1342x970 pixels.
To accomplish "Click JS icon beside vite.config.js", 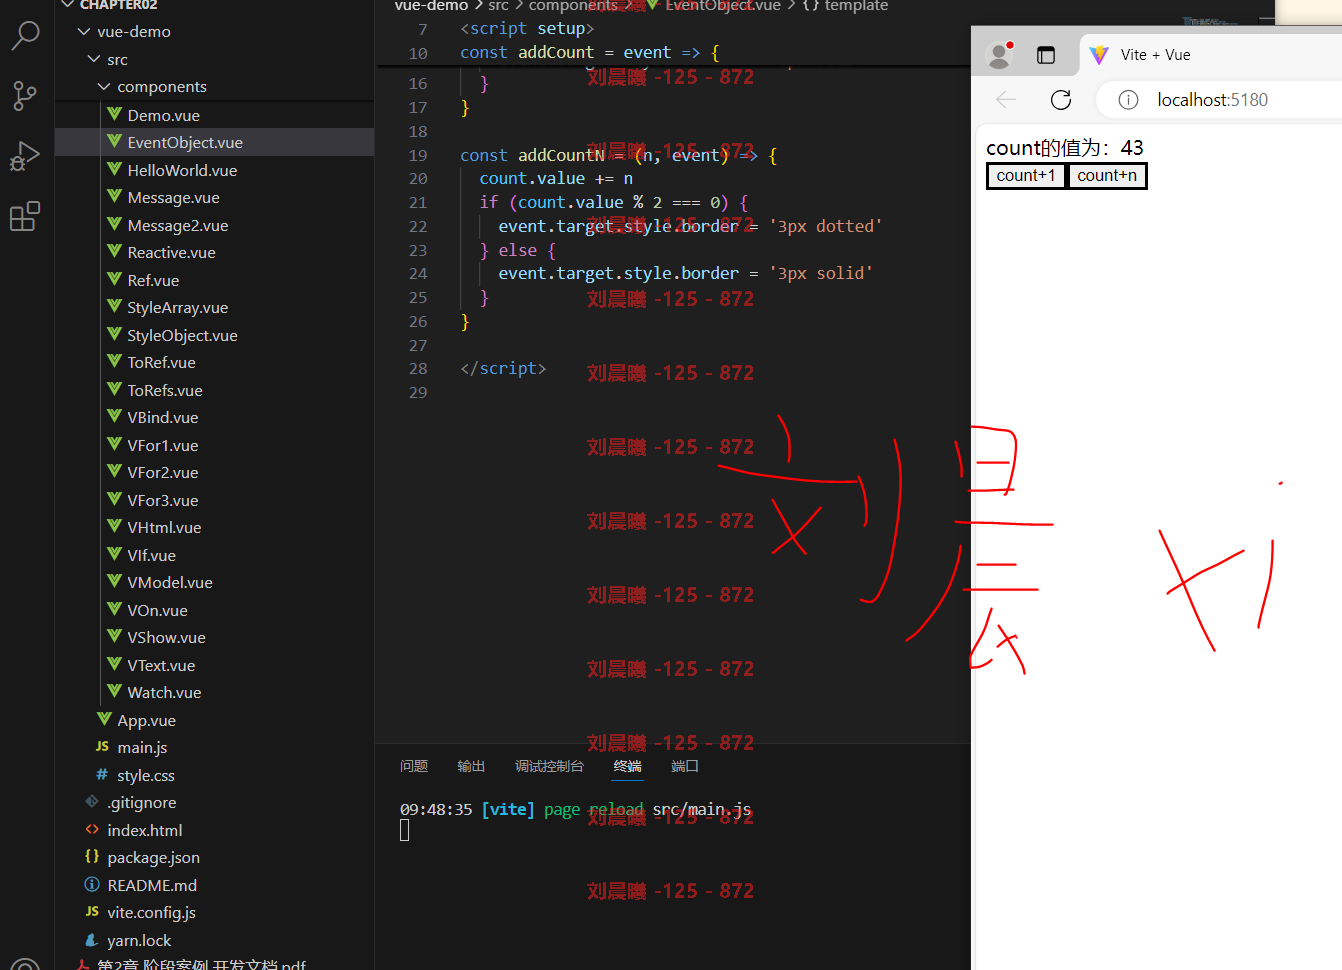I will click(92, 912).
